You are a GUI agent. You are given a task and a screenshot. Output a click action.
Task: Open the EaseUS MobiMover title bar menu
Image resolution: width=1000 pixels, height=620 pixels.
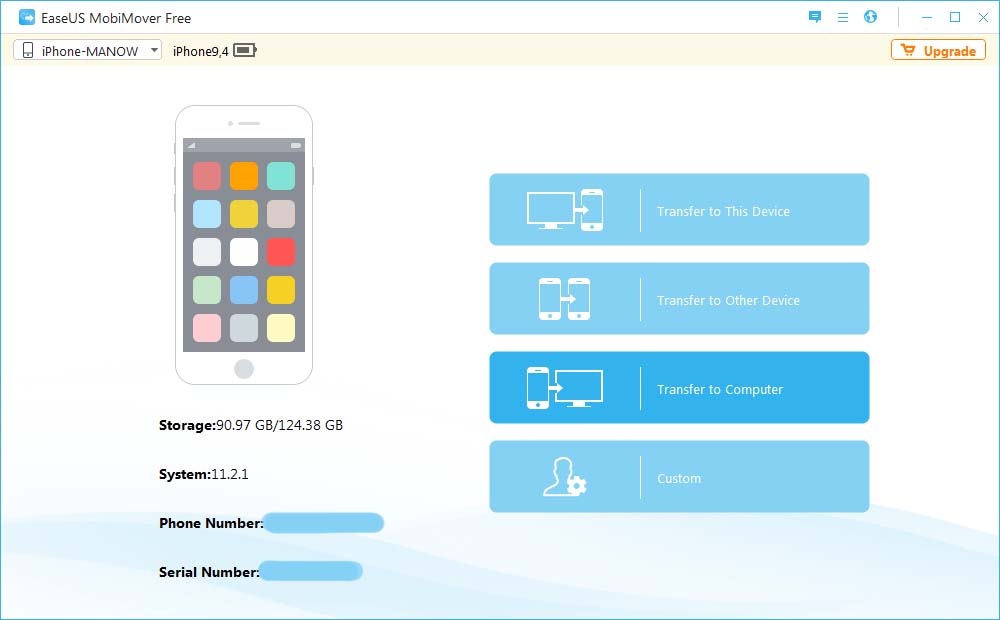tap(840, 17)
